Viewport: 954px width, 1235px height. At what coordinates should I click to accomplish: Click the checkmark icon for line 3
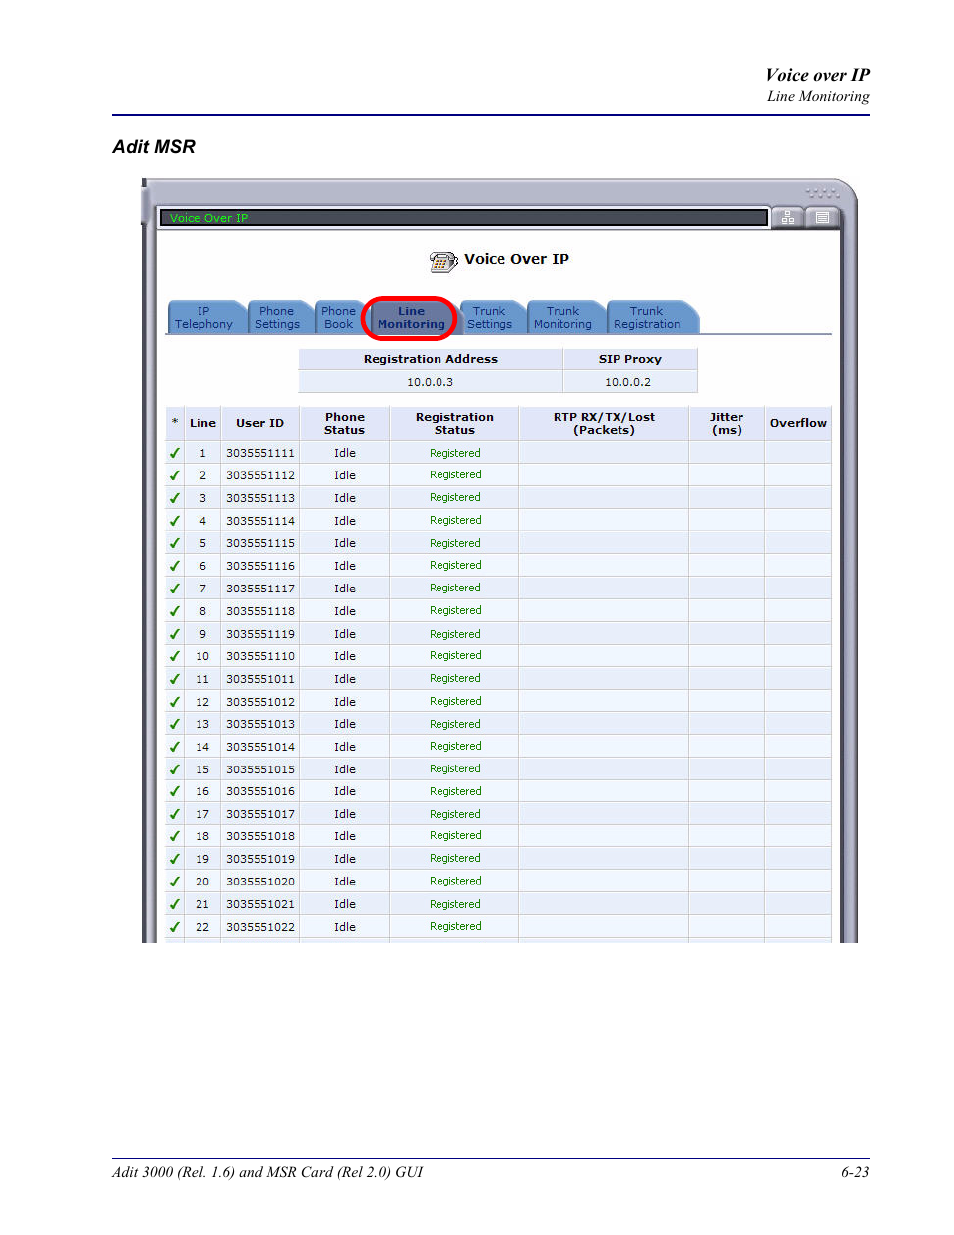click(175, 498)
